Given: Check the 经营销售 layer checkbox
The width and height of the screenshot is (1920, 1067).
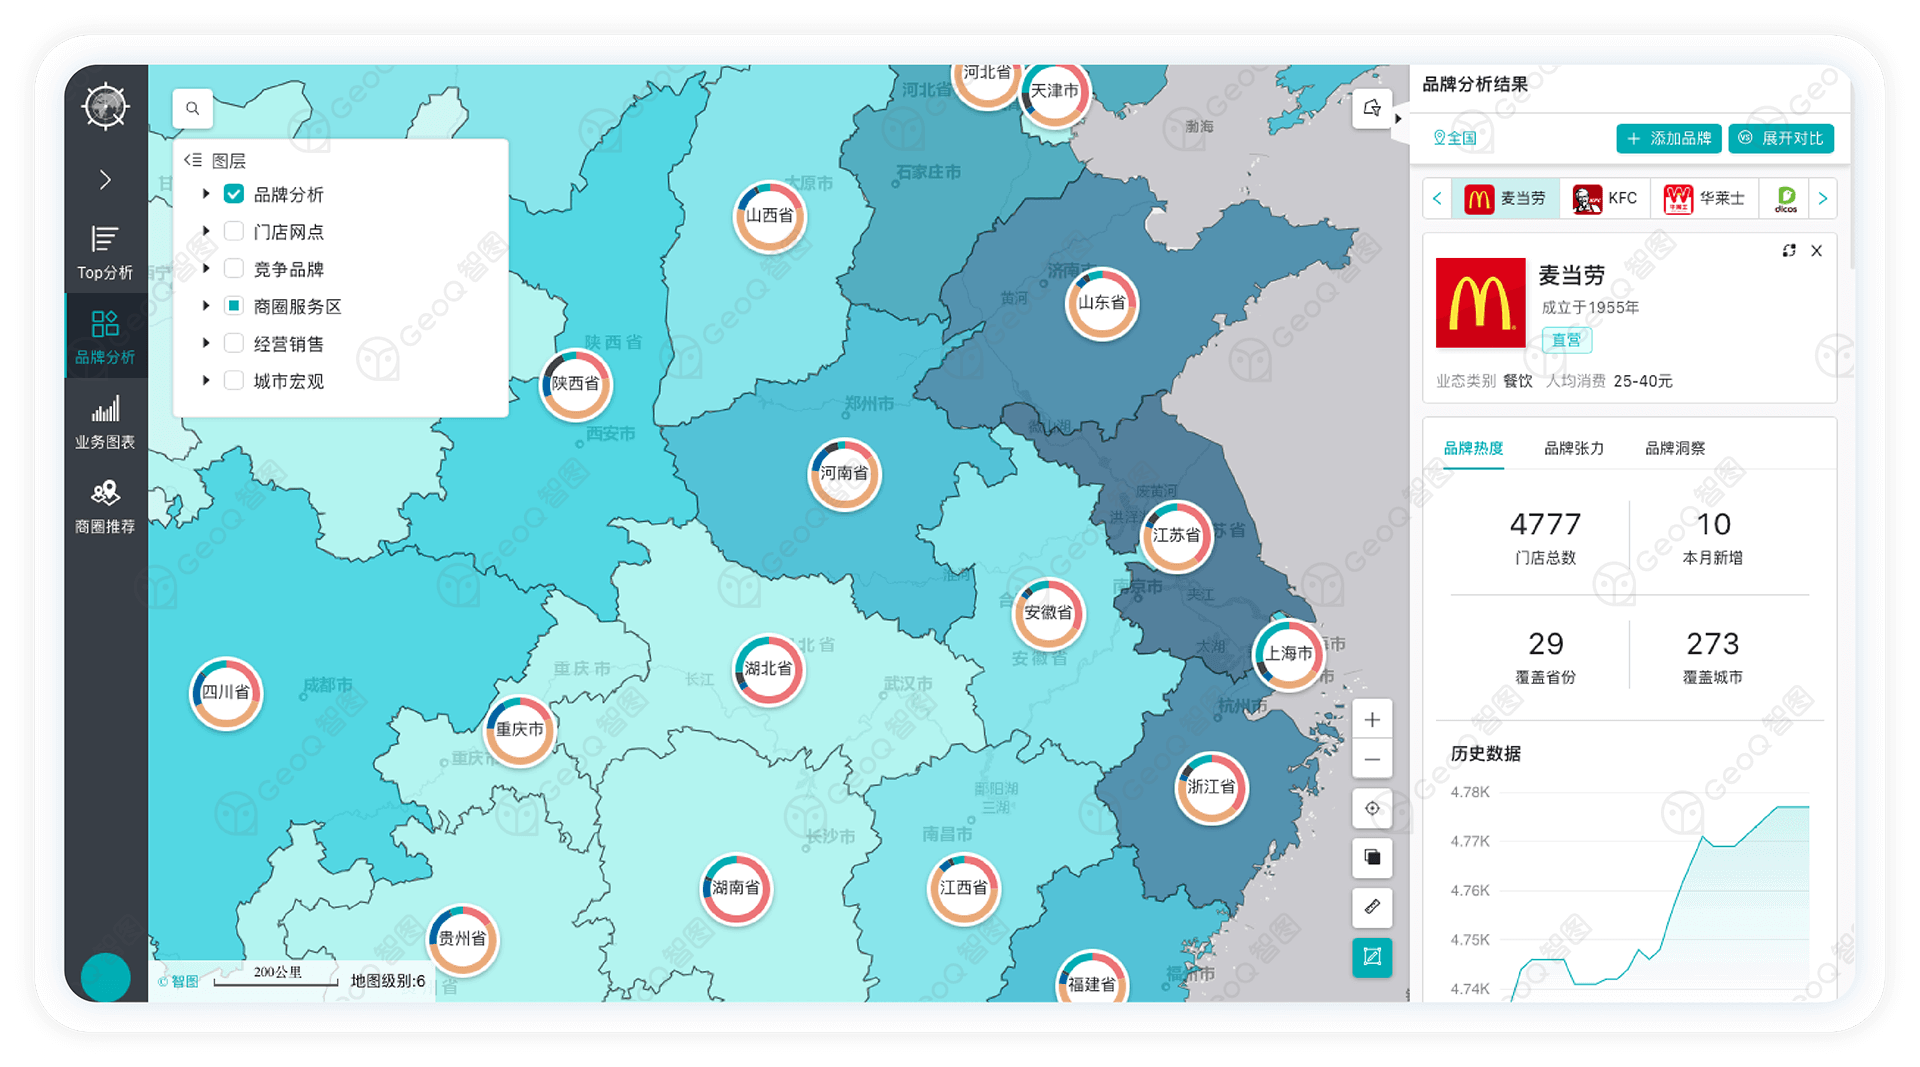Looking at the screenshot, I should pos(234,343).
